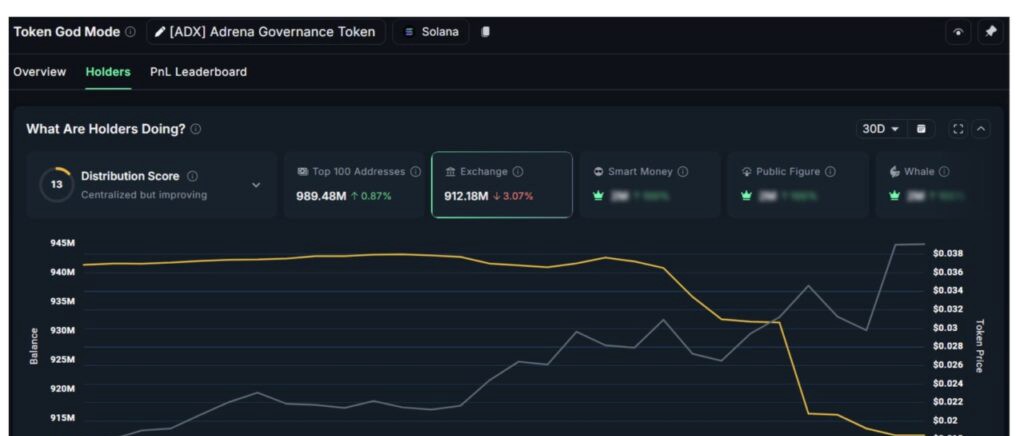
Task: Click the Solana chain button
Action: 431,32
